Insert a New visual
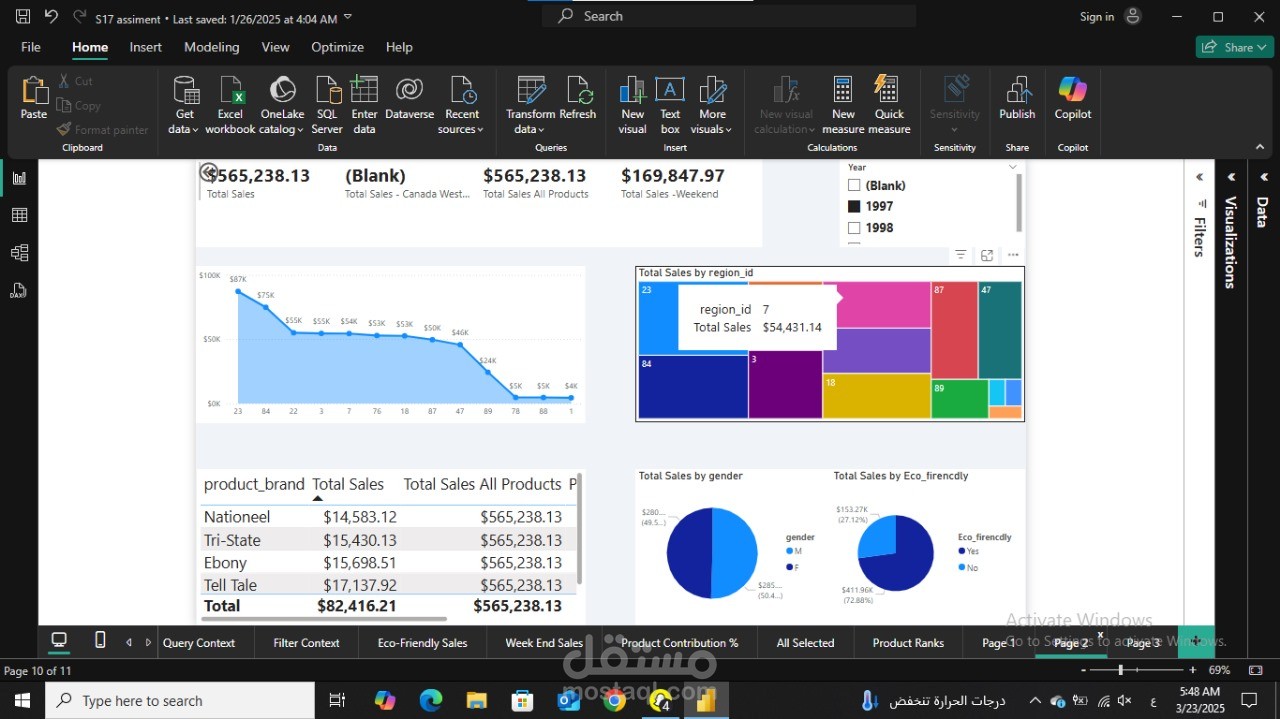 pyautogui.click(x=633, y=105)
